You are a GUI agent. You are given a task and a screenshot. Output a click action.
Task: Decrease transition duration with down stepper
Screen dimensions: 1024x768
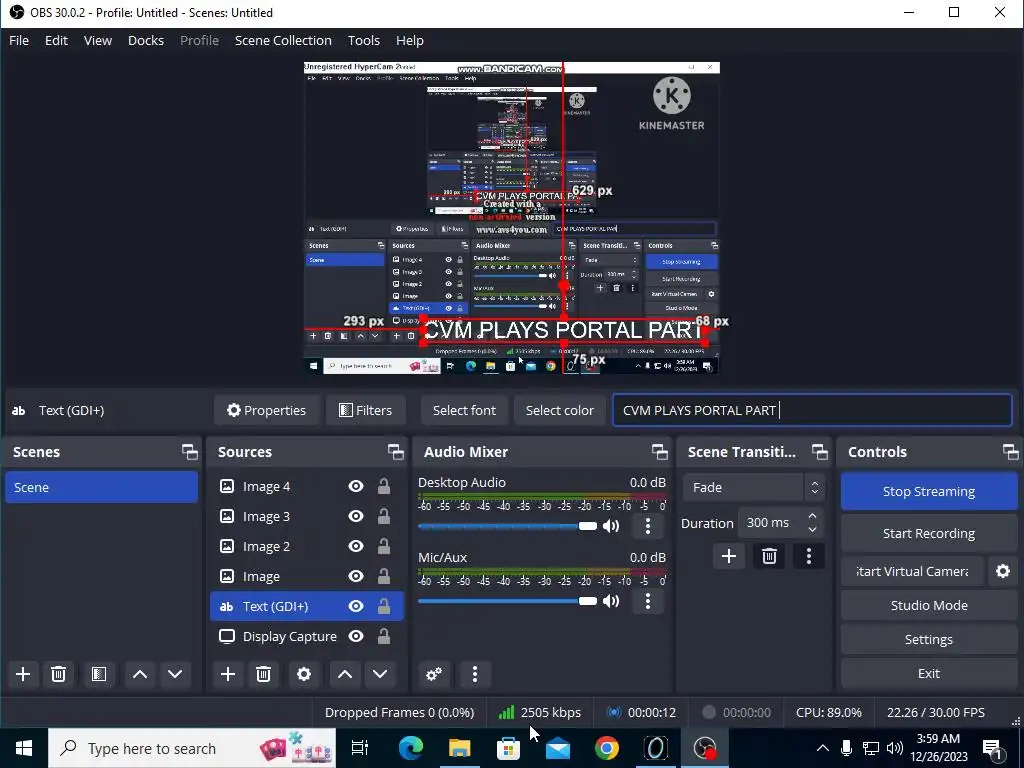coord(812,530)
